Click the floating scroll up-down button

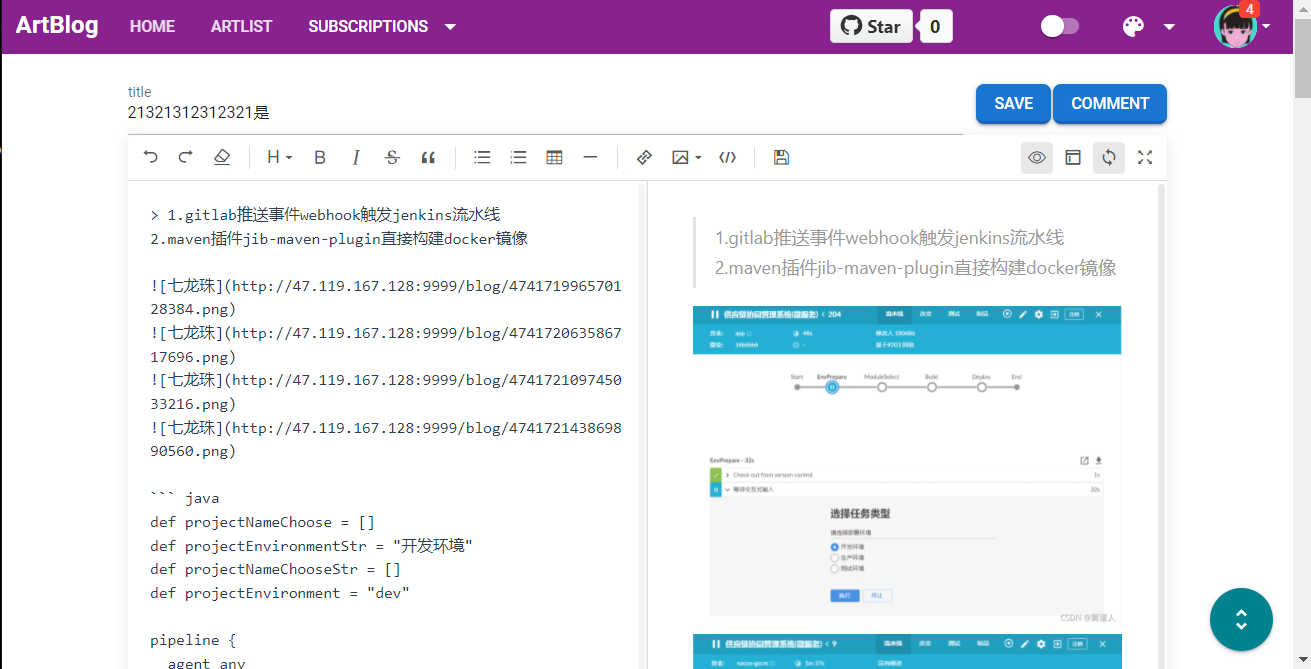click(1241, 620)
